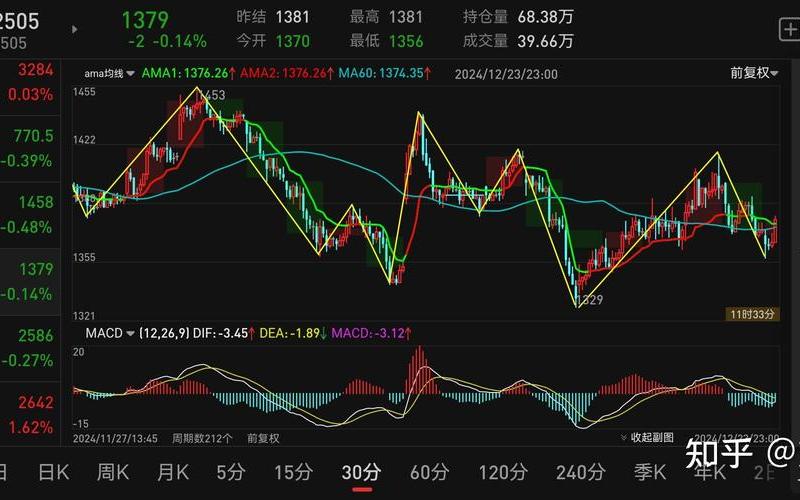
Task: Click the 持仓量 68.38万 value
Action: pyautogui.click(x=518, y=17)
